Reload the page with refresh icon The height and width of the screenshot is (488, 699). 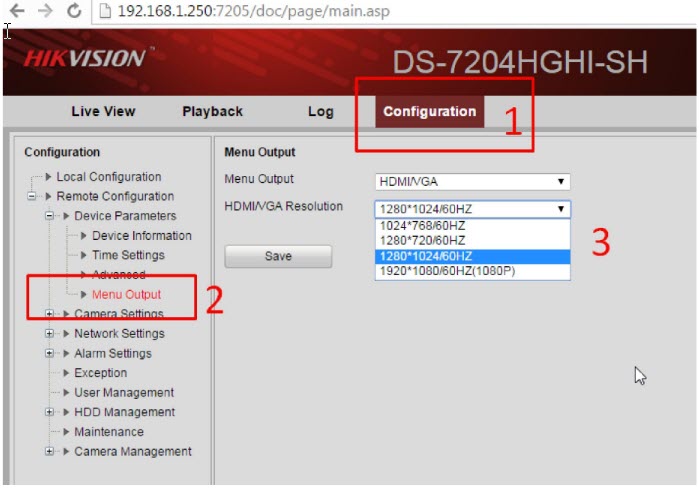point(74,12)
